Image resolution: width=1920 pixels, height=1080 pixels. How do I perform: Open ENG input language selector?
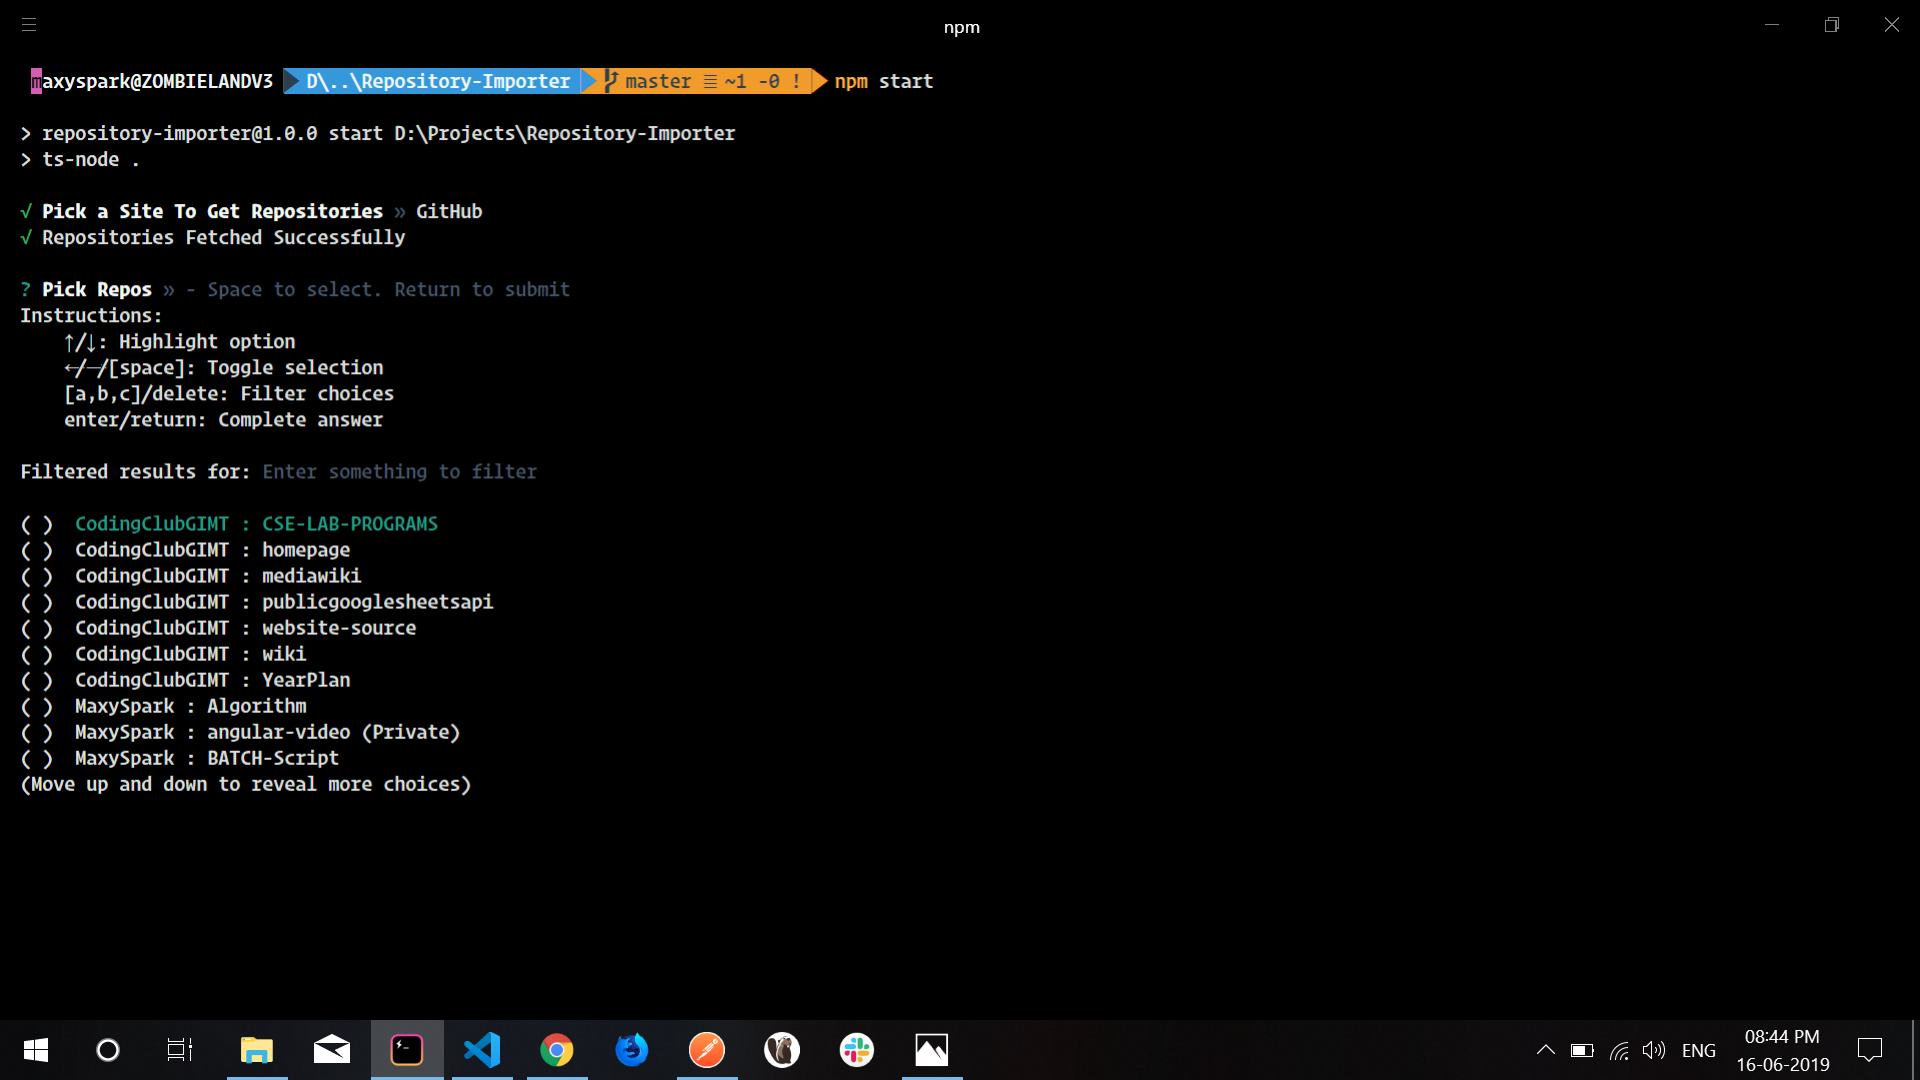tap(1698, 1050)
